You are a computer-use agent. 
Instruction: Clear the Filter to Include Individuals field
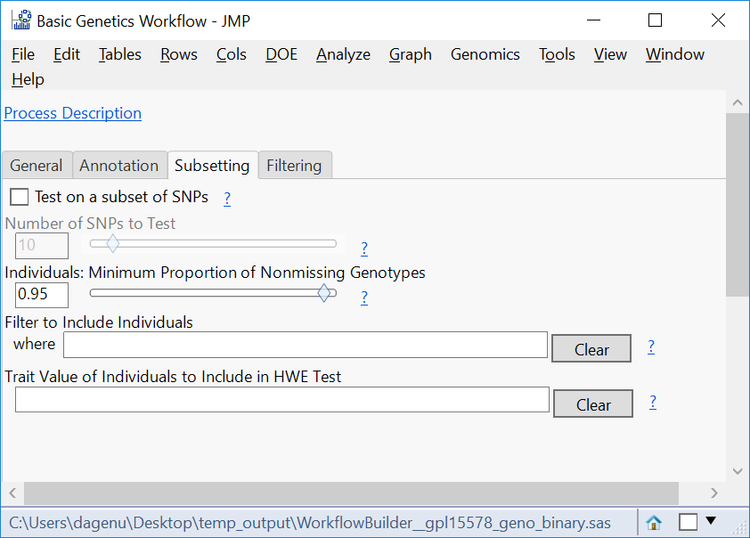click(592, 349)
